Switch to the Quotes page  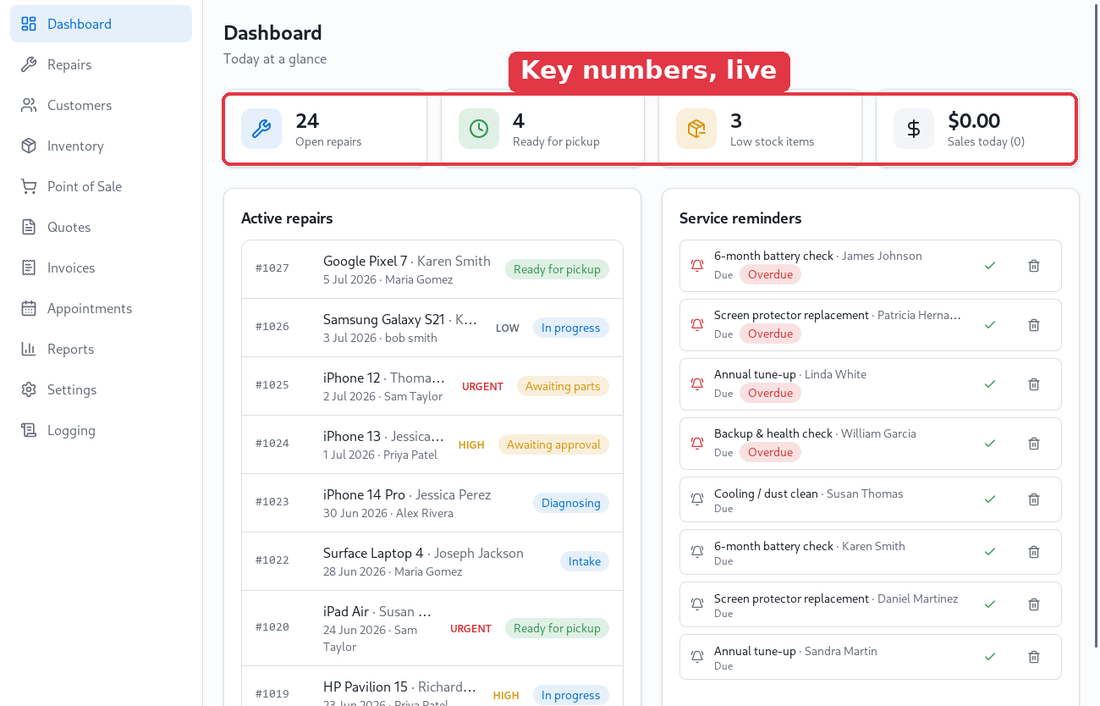point(101,227)
